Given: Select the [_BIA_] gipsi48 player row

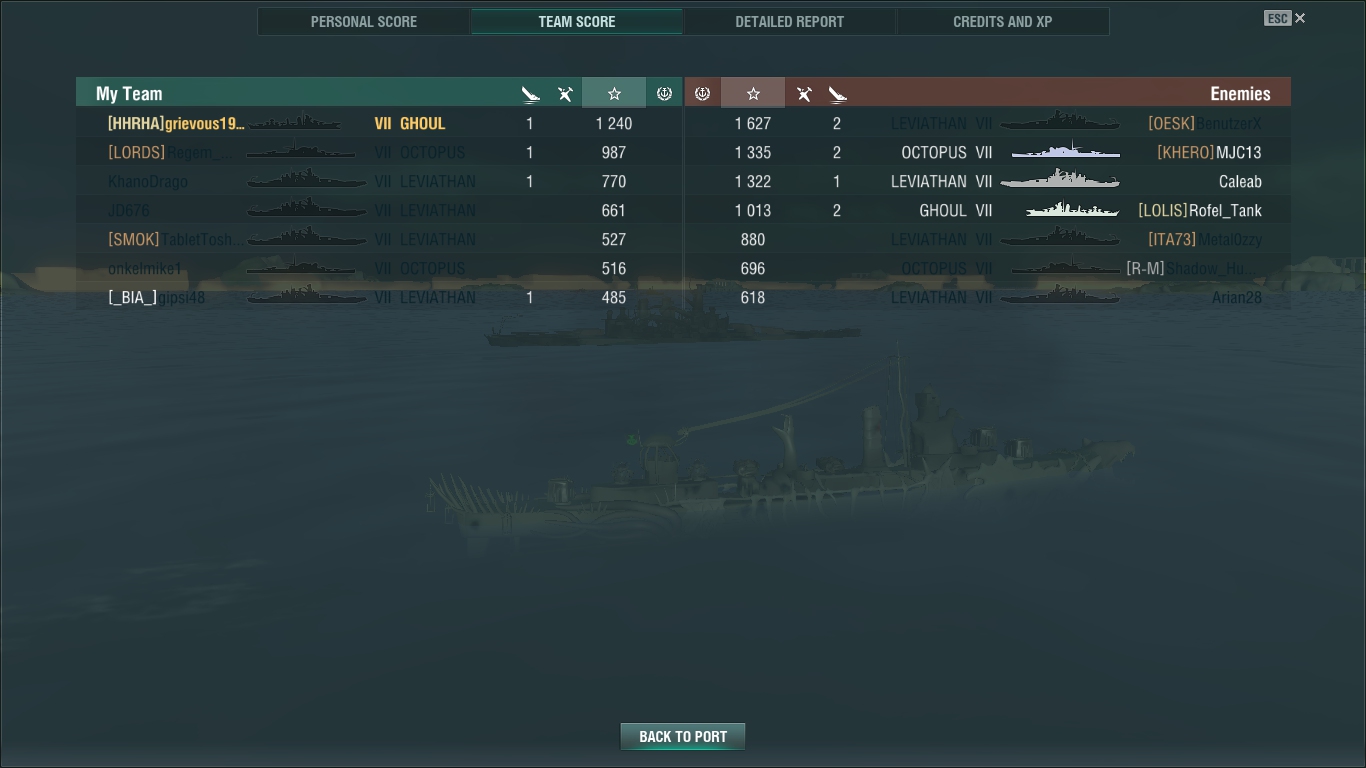Looking at the screenshot, I should (380, 297).
